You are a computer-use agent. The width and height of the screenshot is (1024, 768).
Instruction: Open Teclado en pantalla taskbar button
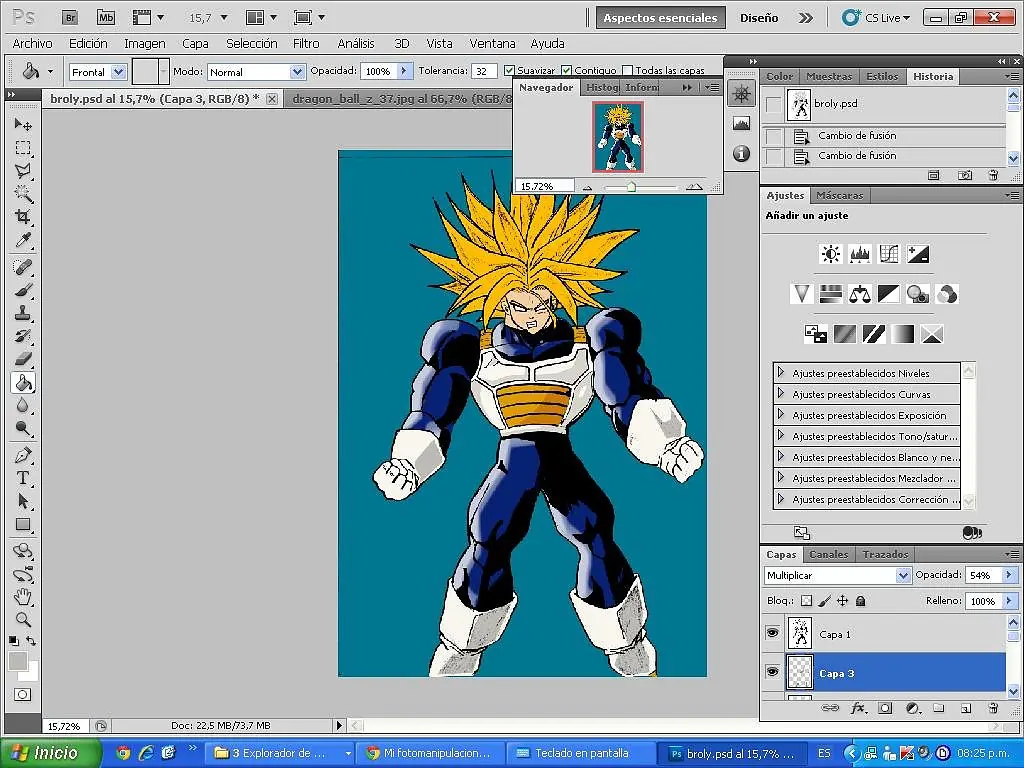point(581,753)
